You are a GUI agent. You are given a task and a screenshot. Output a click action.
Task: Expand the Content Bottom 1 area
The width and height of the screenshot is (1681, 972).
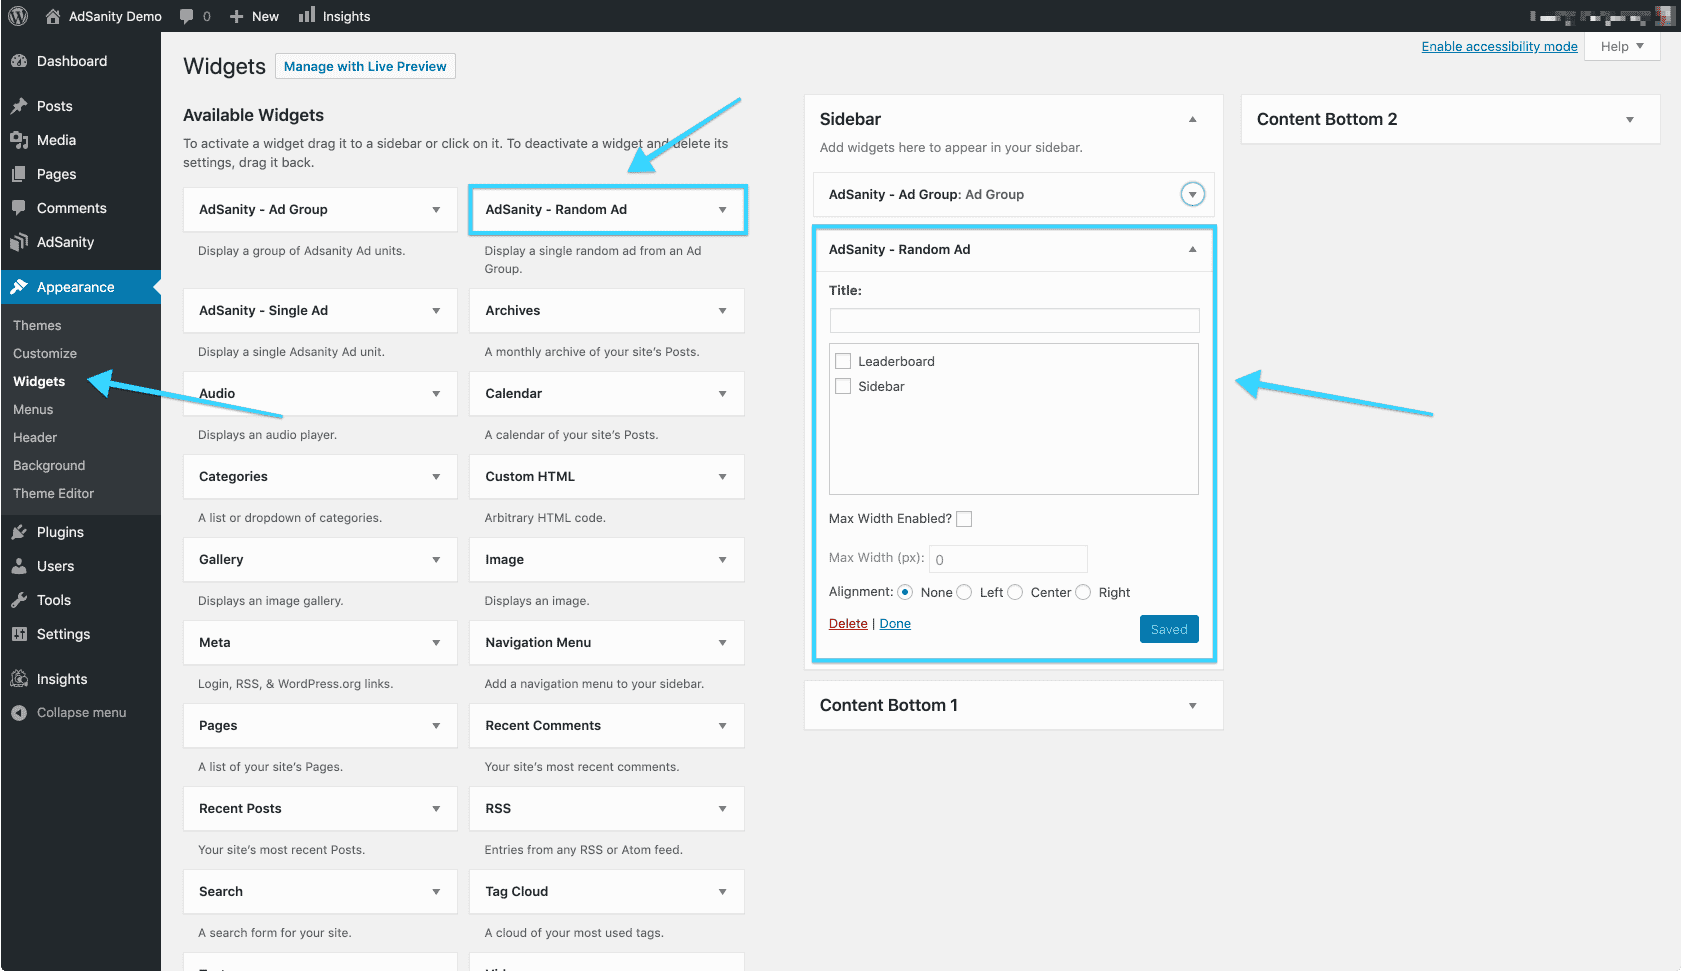coord(1192,706)
